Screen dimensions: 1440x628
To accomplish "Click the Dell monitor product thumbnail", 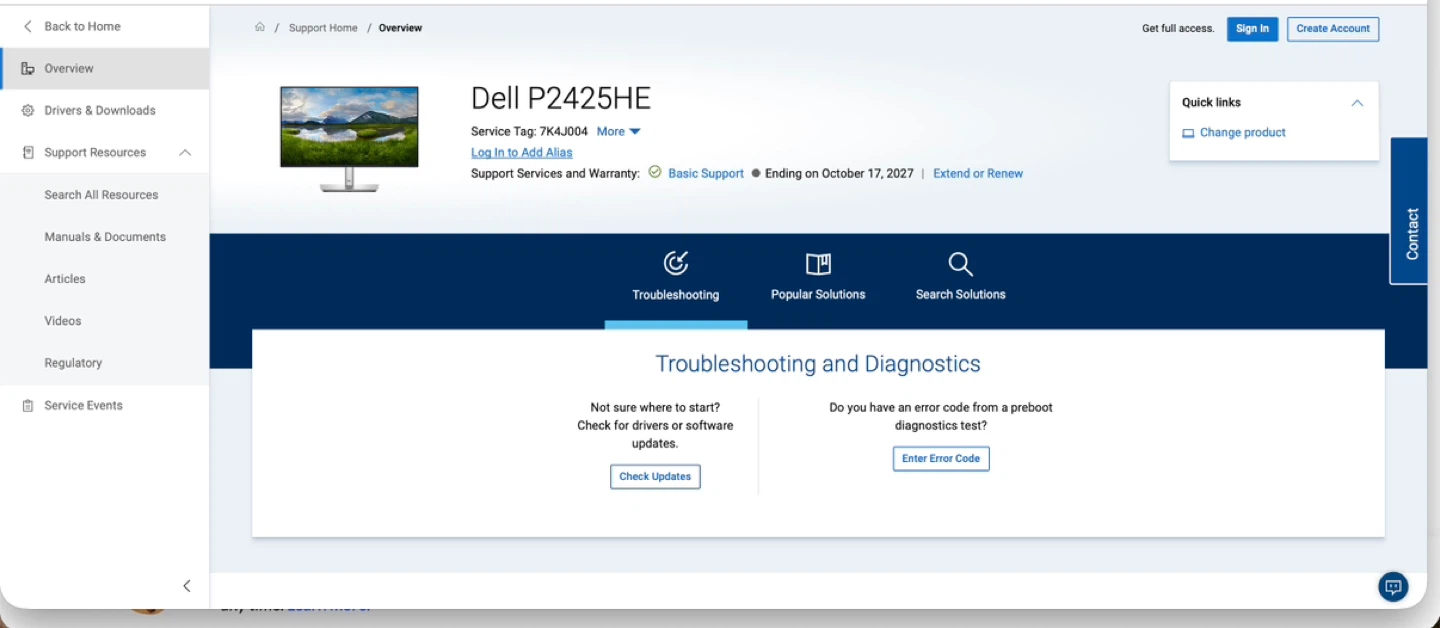I will tap(349, 139).
